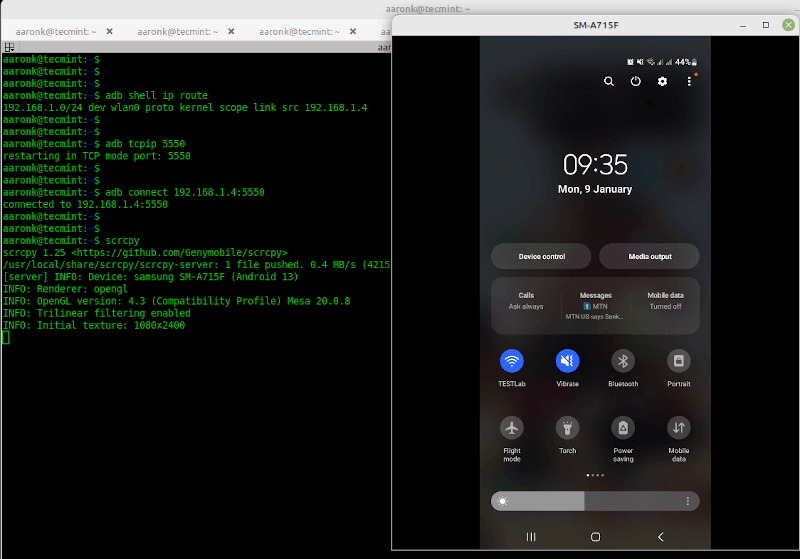Screen dimensions: 800x559
Task: Open the three-dot more options menu
Action: 689,82
